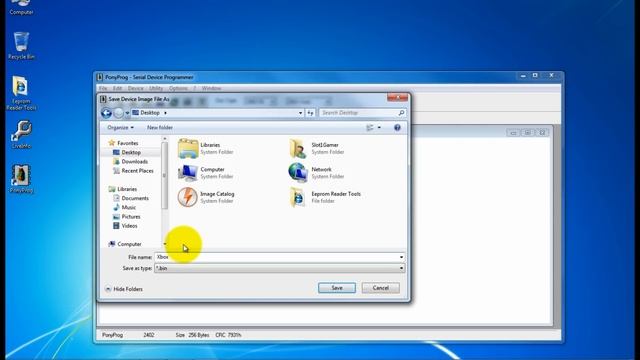Select the Recycle Bin desktop icon

[x=21, y=46]
